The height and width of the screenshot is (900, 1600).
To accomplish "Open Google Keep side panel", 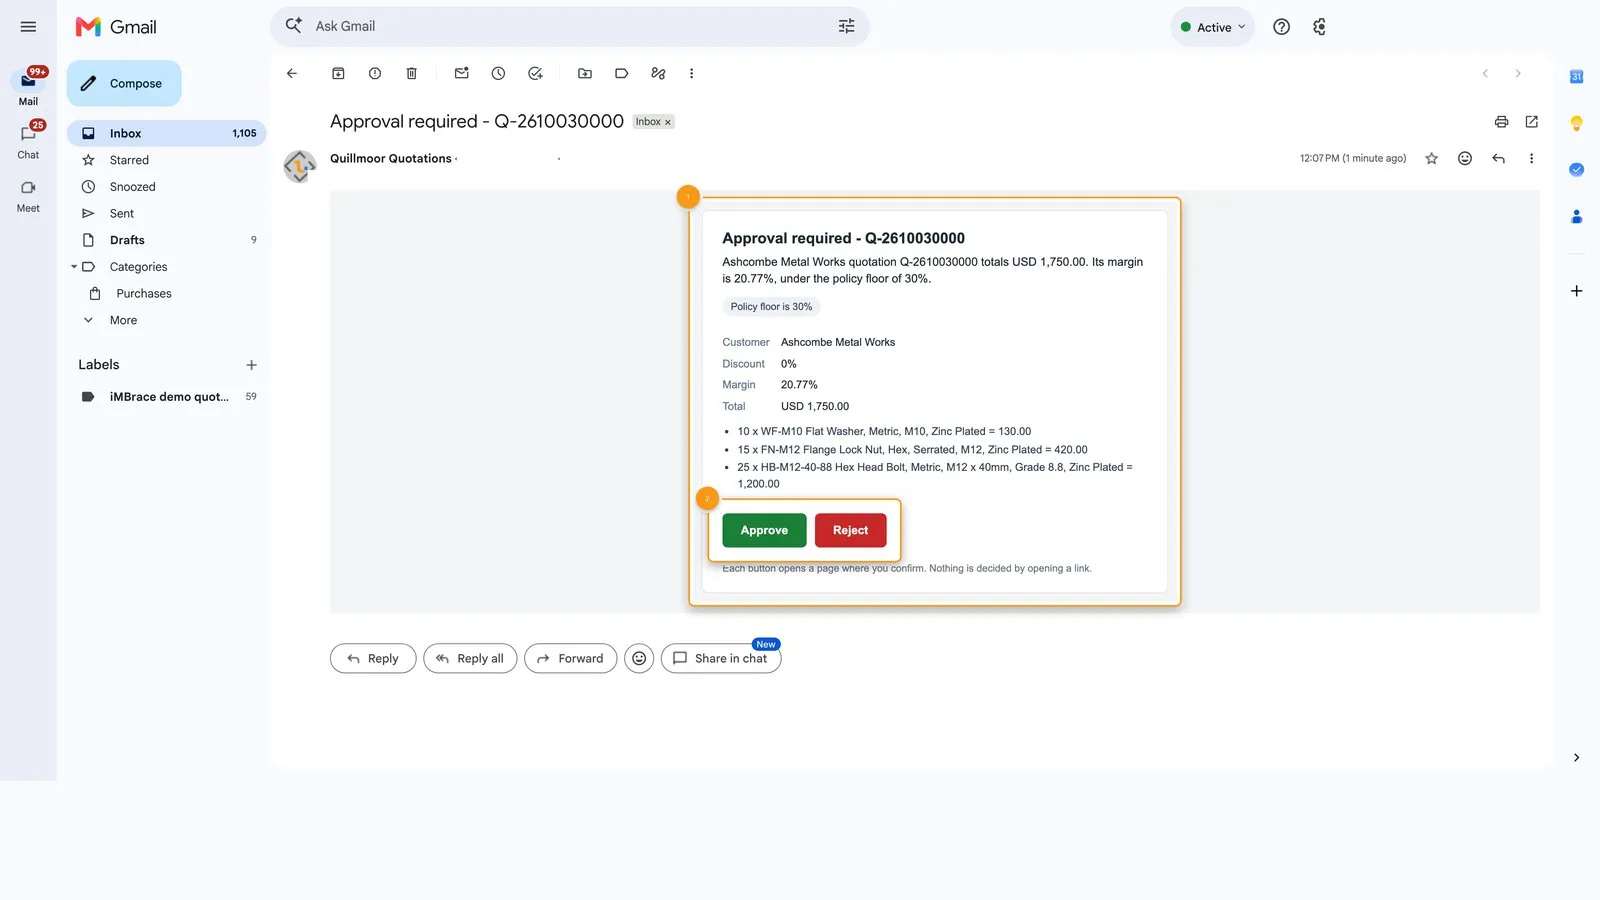I will (x=1576, y=123).
